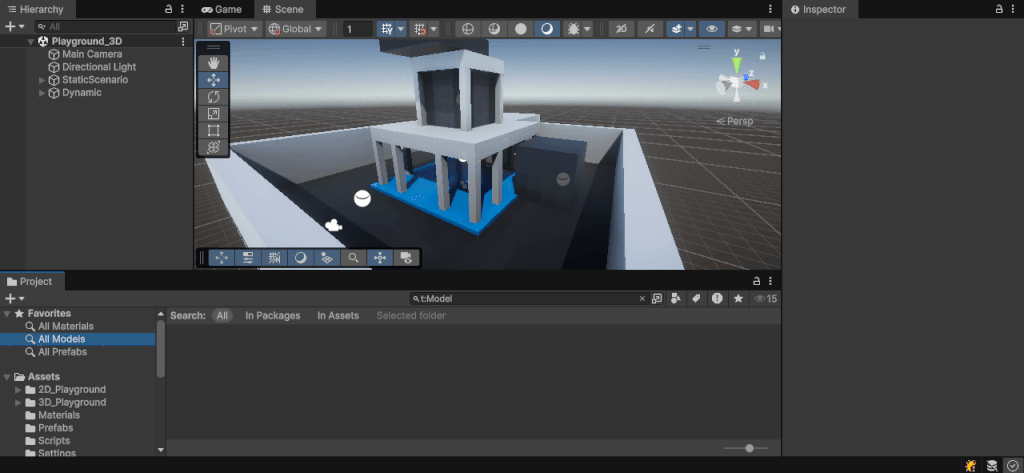The height and width of the screenshot is (473, 1024).
Task: Click the debugger bug icon in status bar
Action: point(971,466)
